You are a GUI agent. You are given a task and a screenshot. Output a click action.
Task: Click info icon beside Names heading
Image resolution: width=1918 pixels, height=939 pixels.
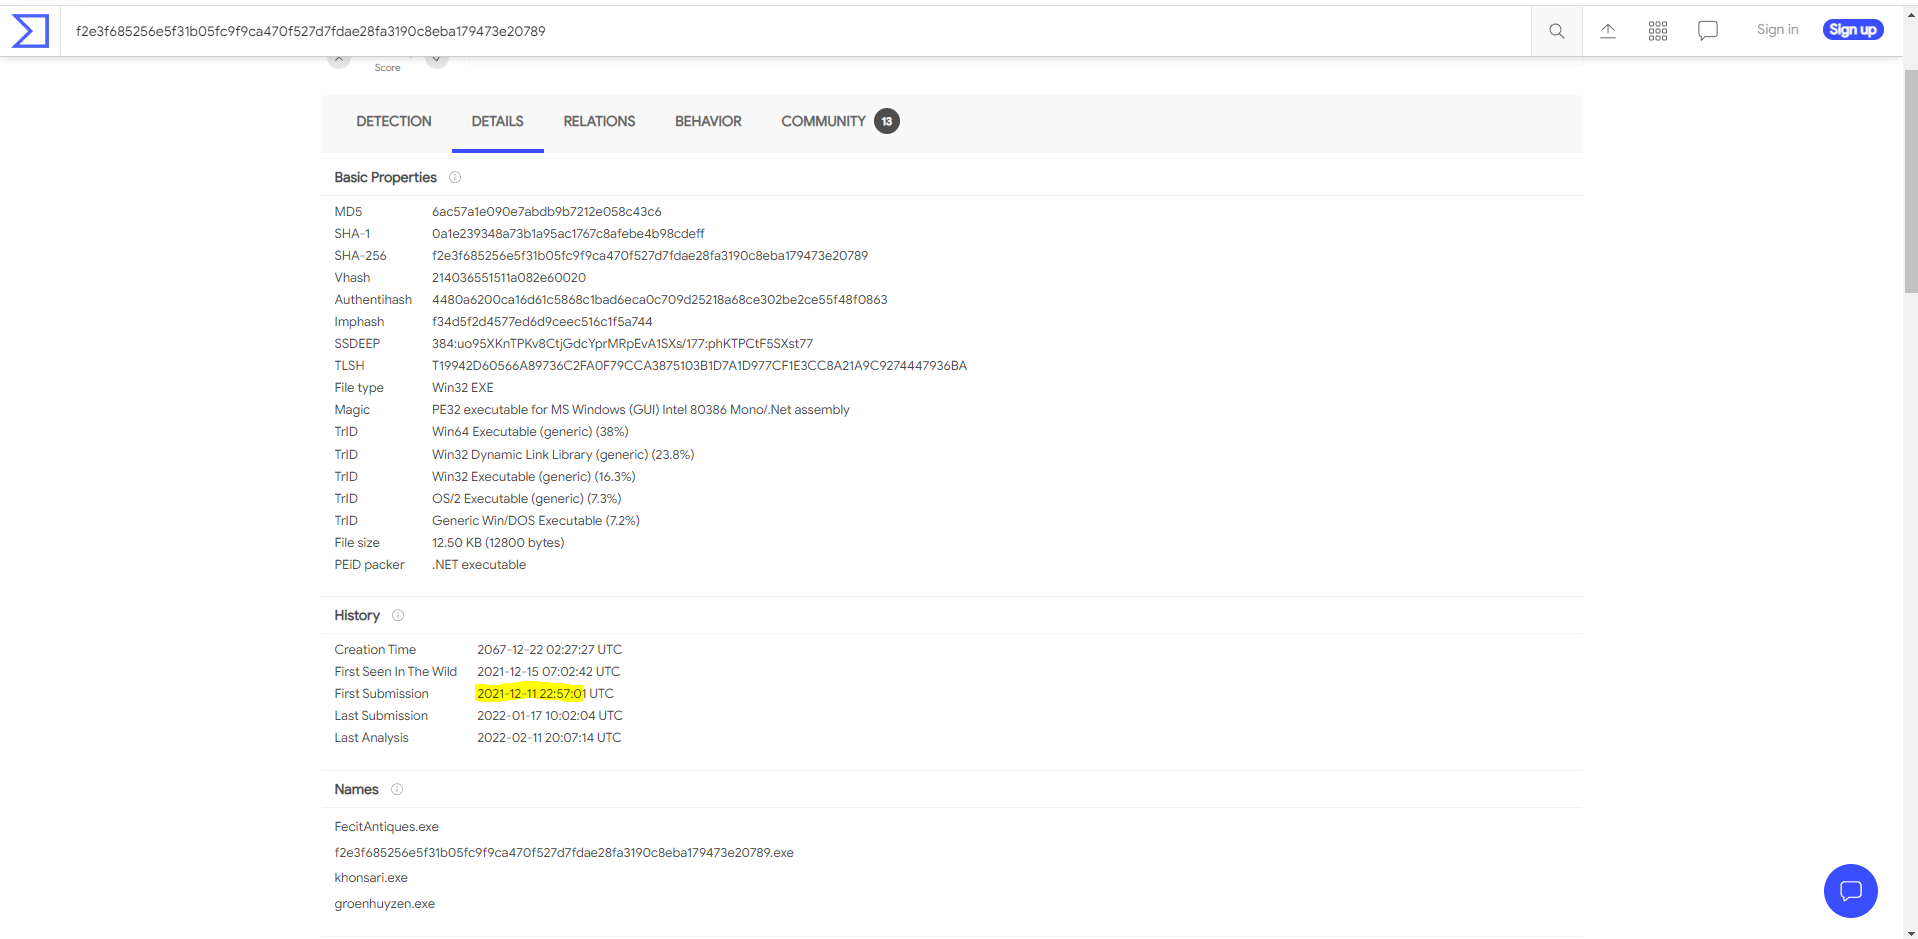397,790
